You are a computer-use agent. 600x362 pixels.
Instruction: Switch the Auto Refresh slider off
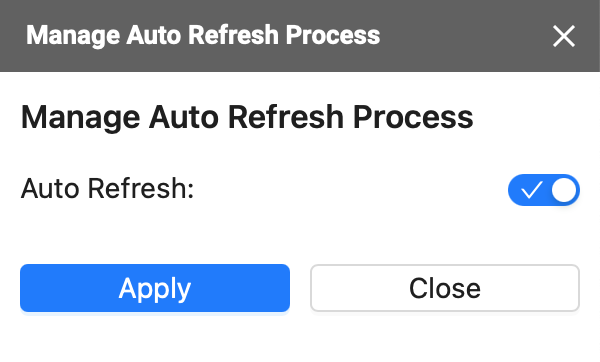pos(544,190)
